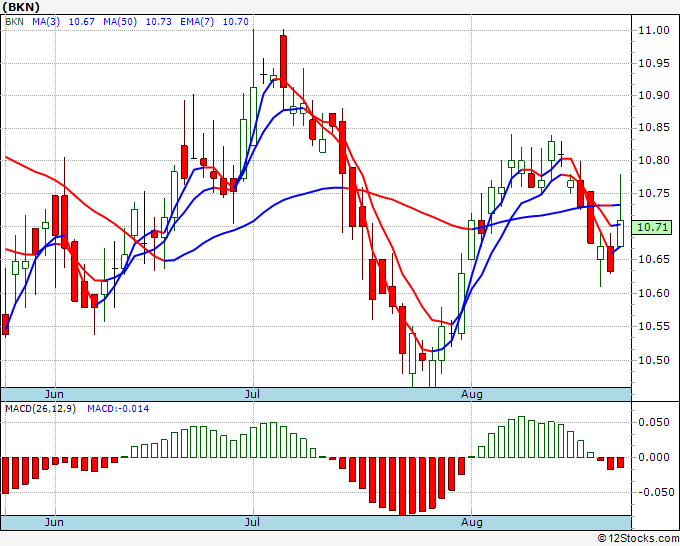Click the 10.80 price axis label
The height and width of the screenshot is (546, 680).
click(x=654, y=160)
